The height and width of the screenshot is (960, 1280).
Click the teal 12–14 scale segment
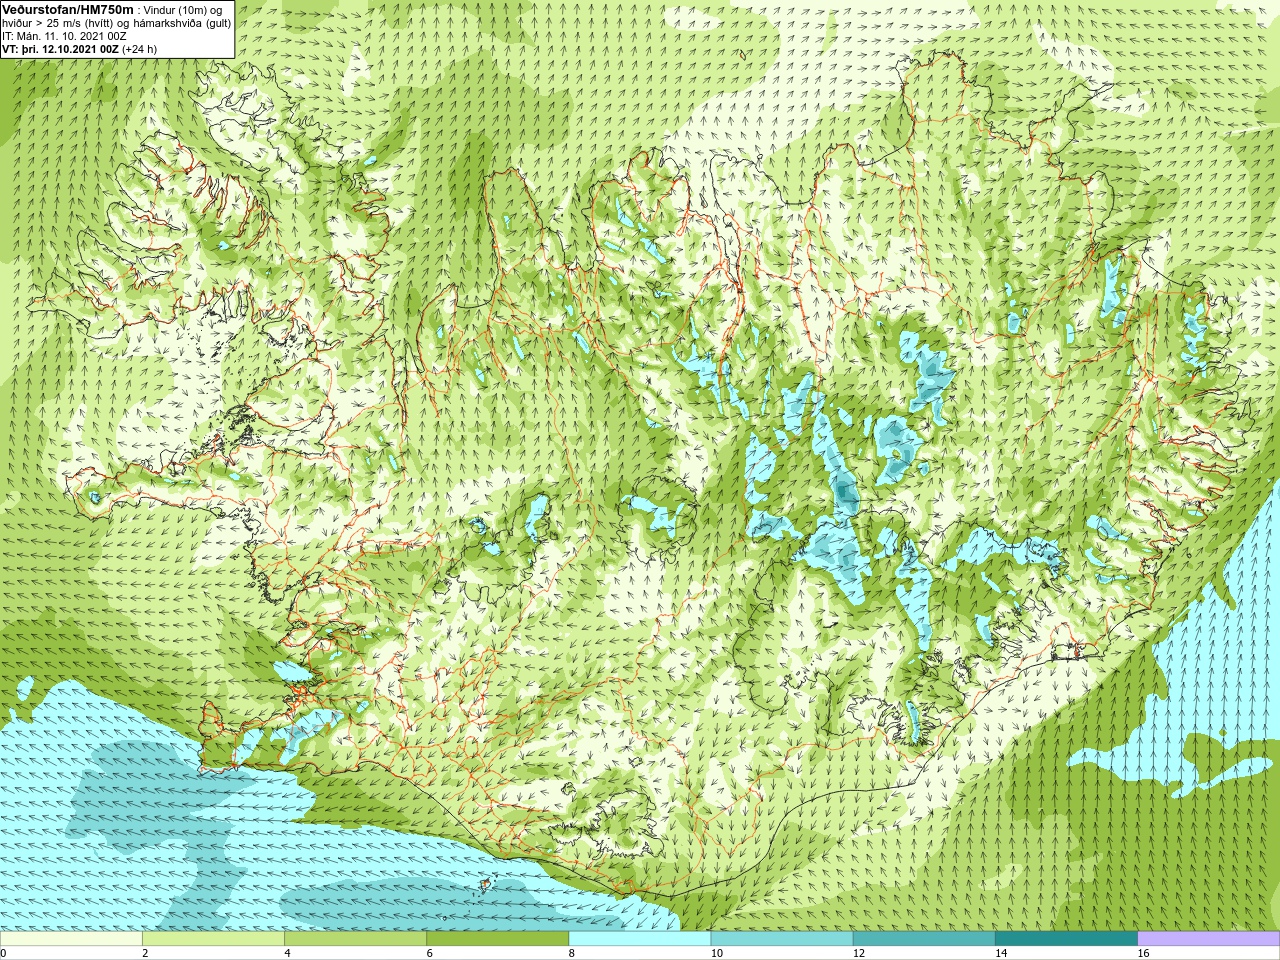pos(924,939)
